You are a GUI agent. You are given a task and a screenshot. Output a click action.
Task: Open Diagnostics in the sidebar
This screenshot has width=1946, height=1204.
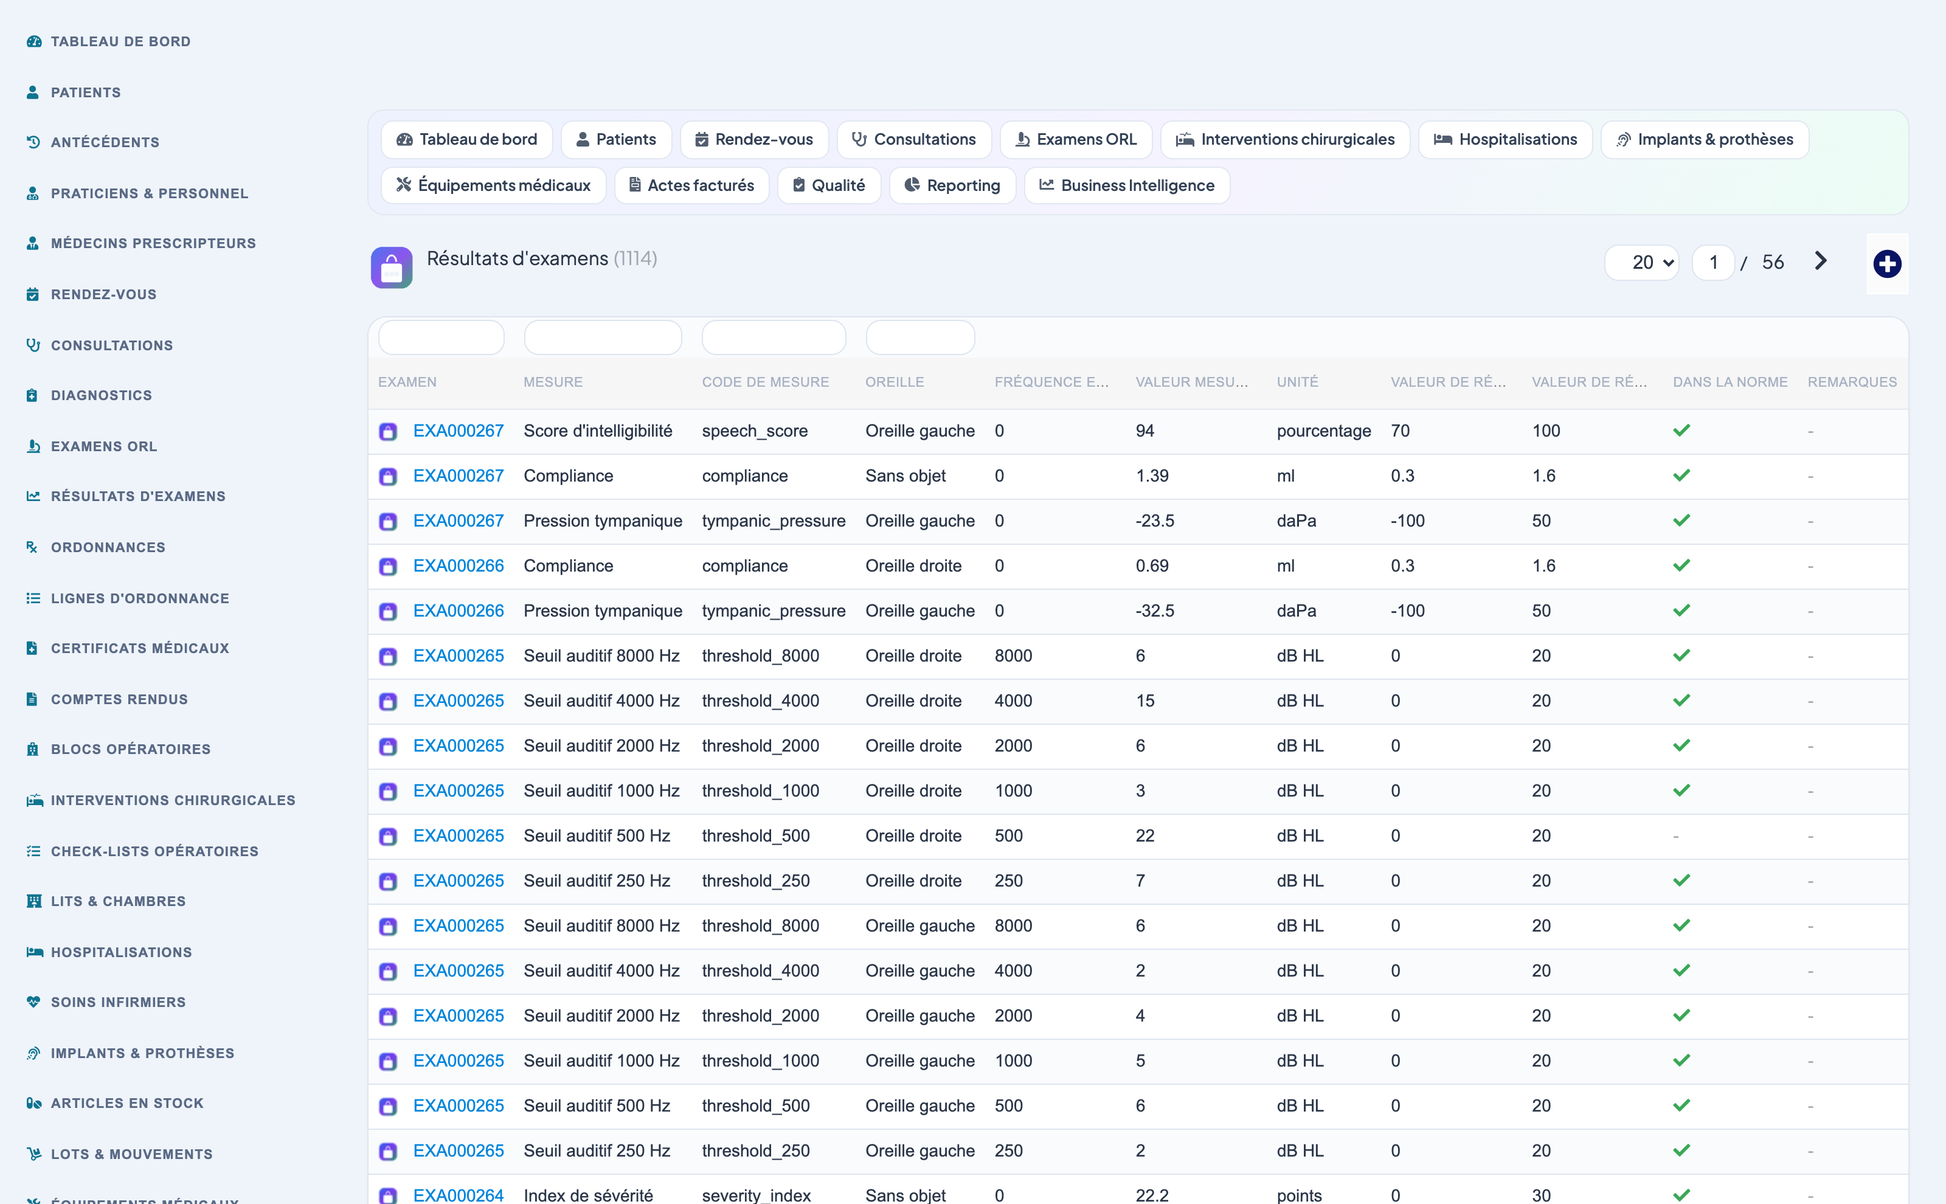coord(90,395)
